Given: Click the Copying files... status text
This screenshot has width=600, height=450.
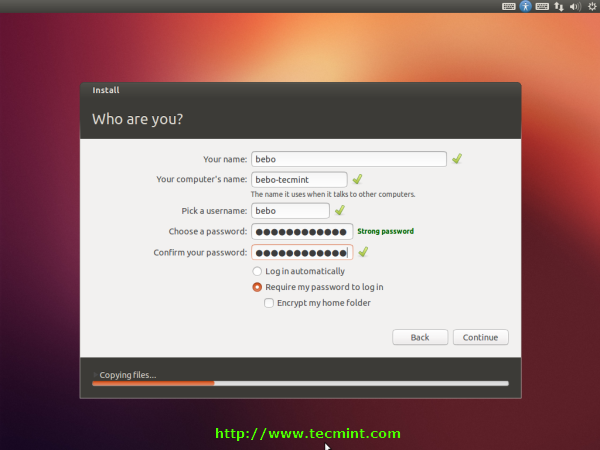Looking at the screenshot, I should click(128, 375).
